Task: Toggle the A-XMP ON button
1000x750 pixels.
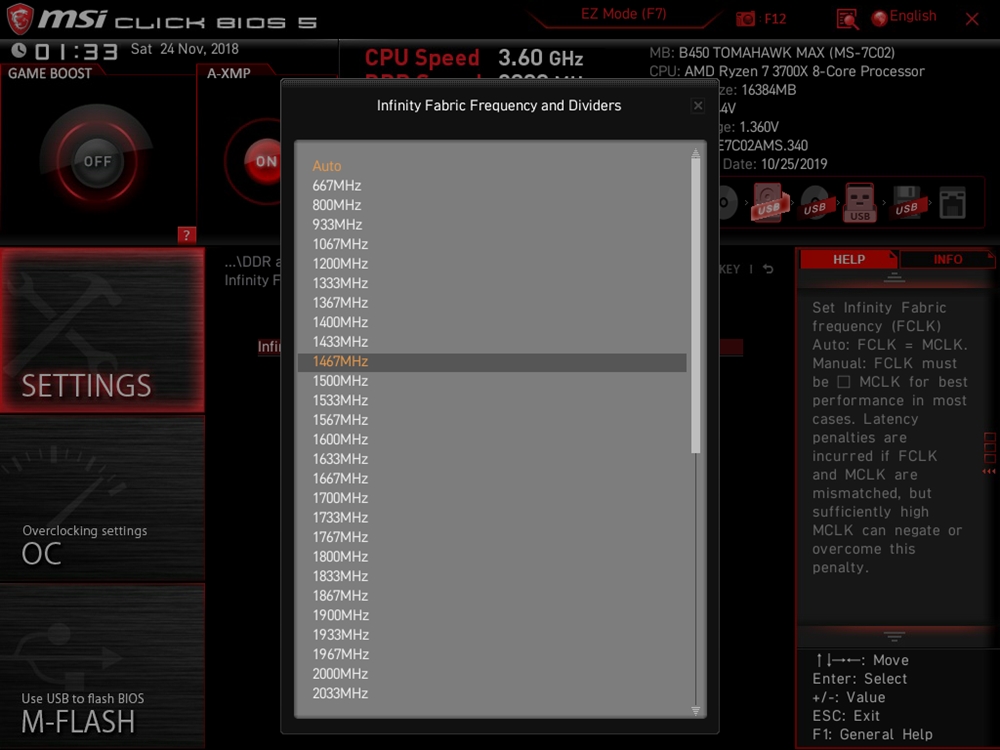Action: [264, 161]
